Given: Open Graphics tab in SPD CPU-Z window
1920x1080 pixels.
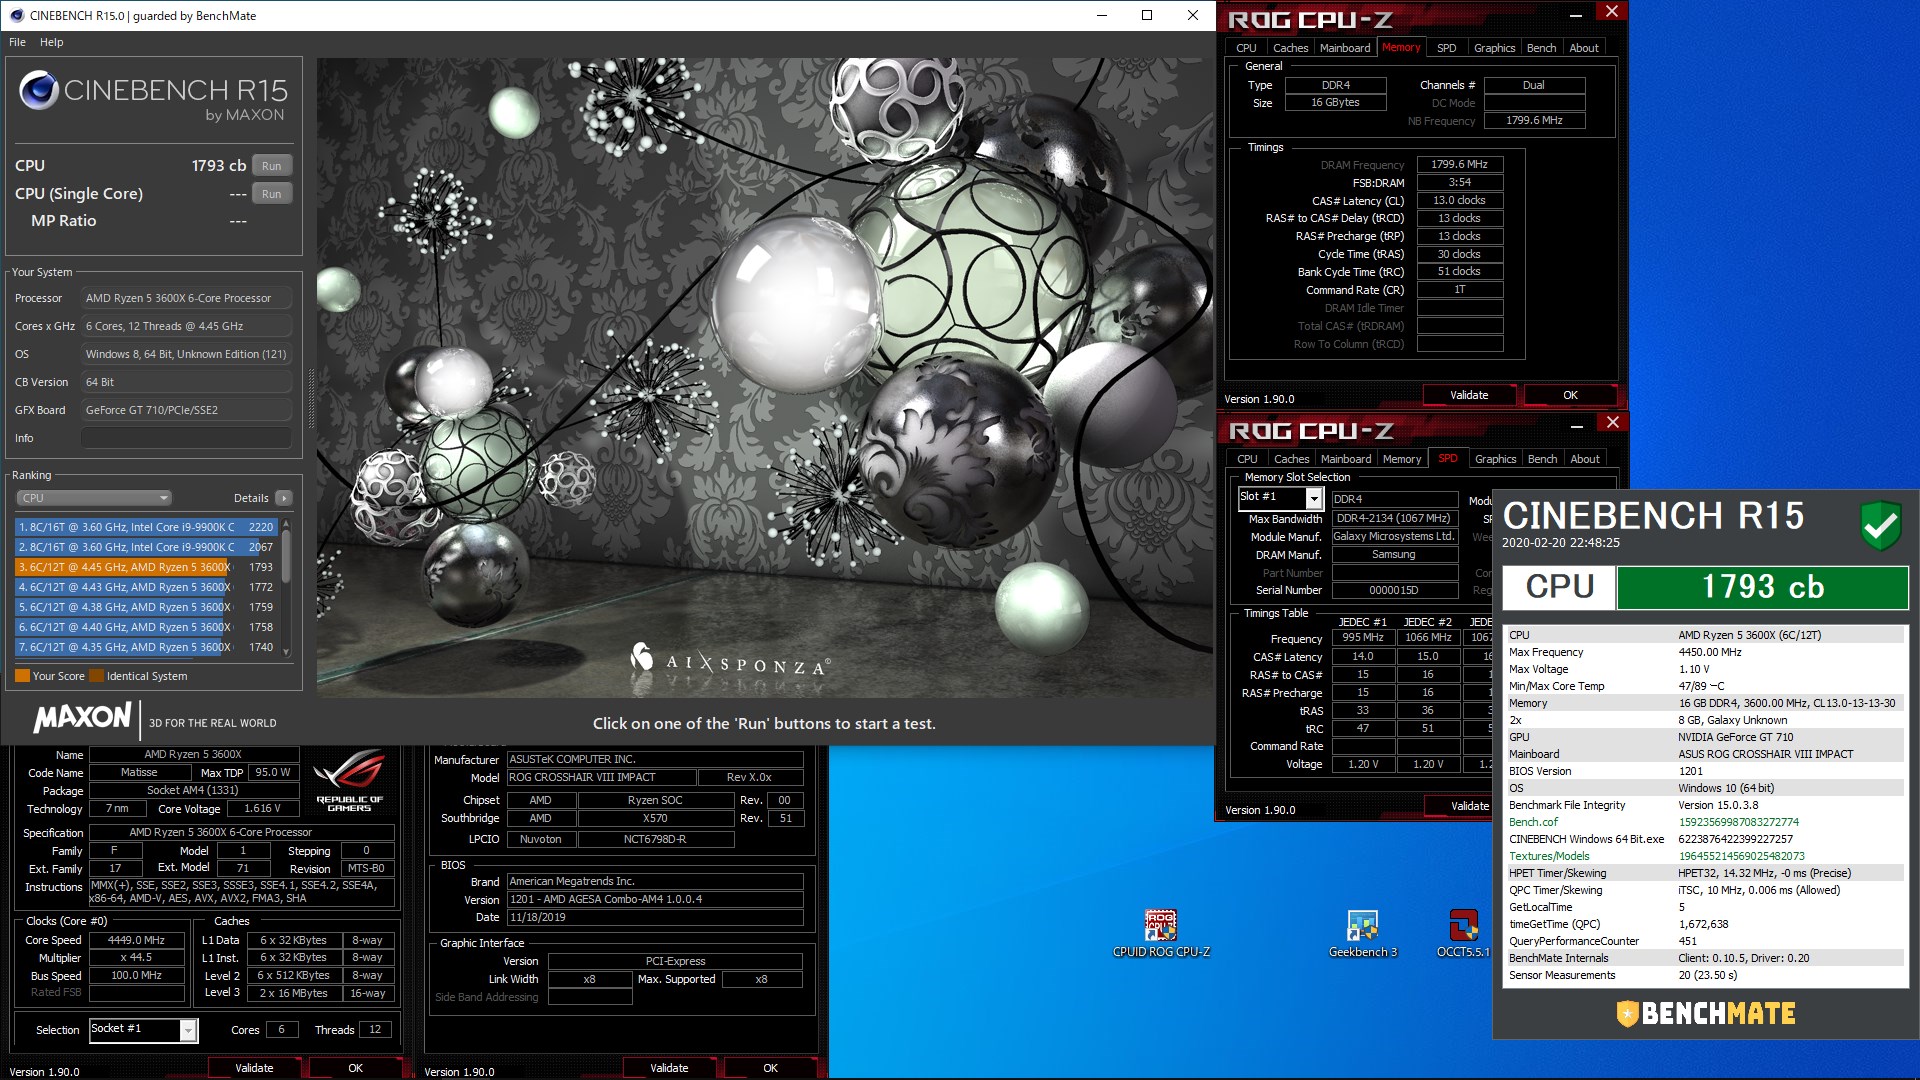Looking at the screenshot, I should (x=1495, y=459).
